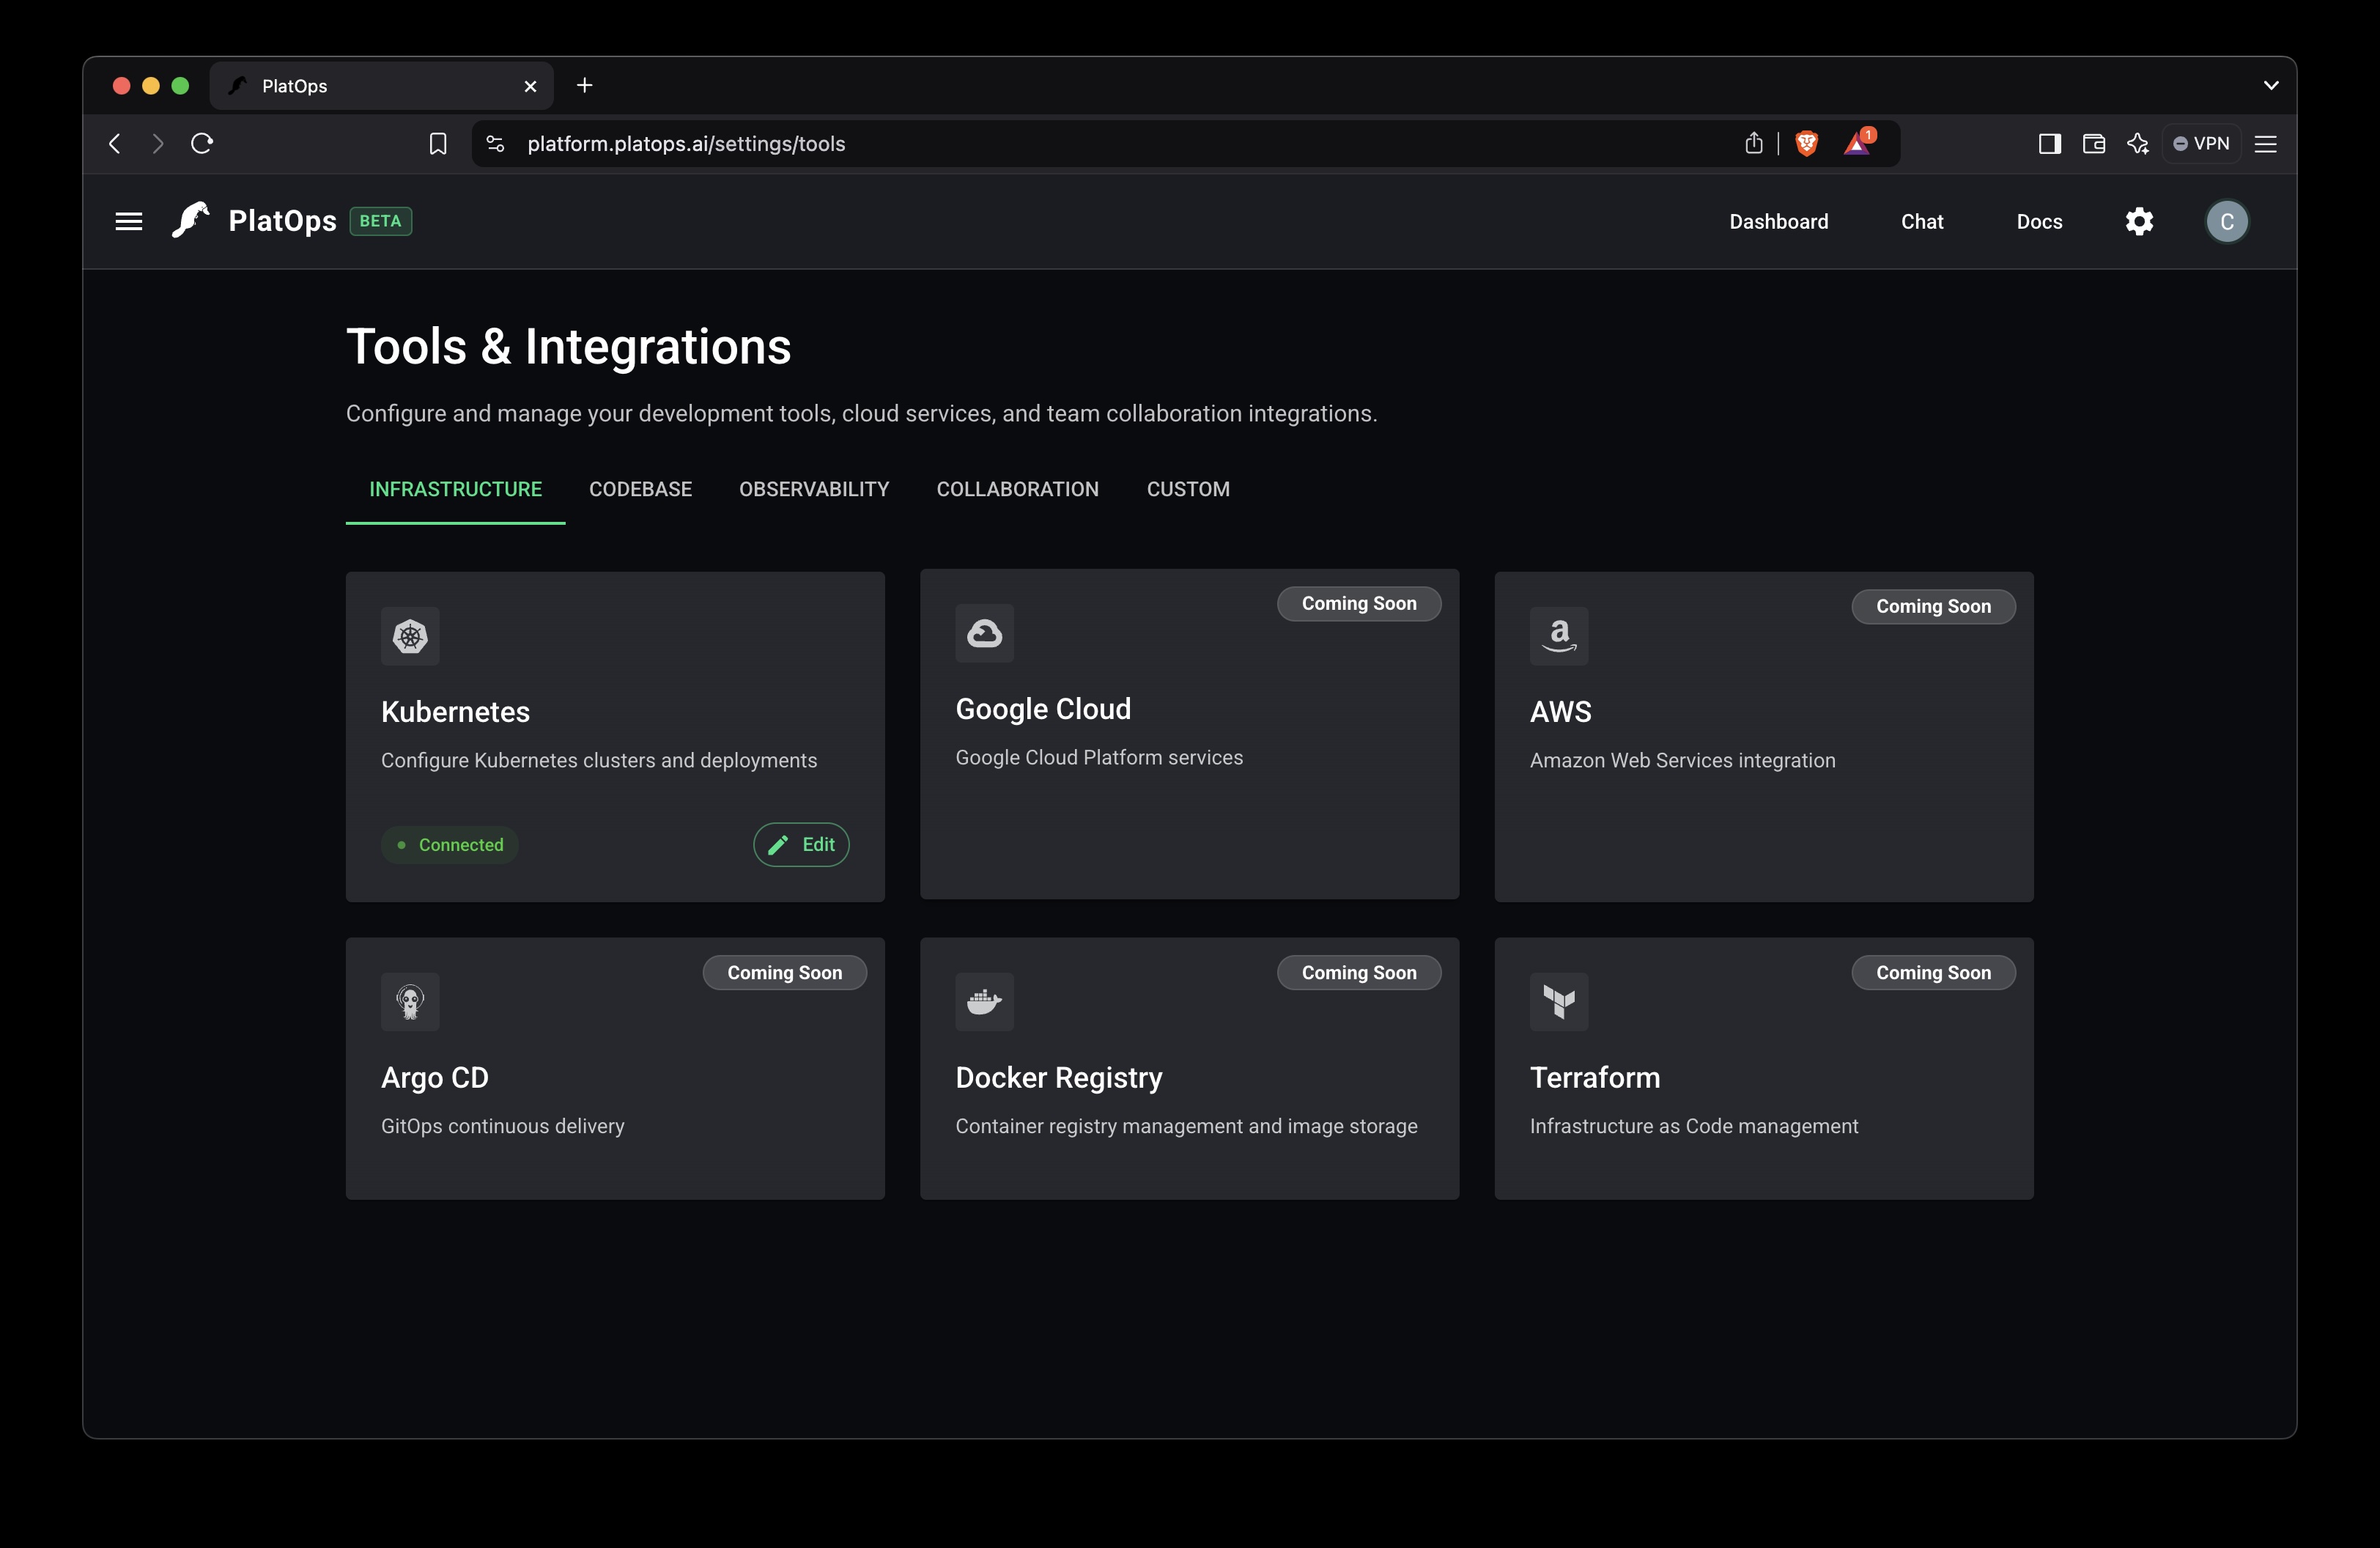Click Coming Soon badge on Argo CD
The height and width of the screenshot is (1548, 2380).
tap(785, 973)
